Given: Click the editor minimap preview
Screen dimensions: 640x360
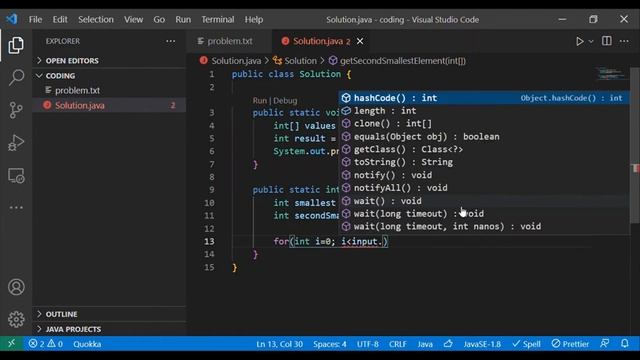Looking at the screenshot, I should (x=611, y=74).
